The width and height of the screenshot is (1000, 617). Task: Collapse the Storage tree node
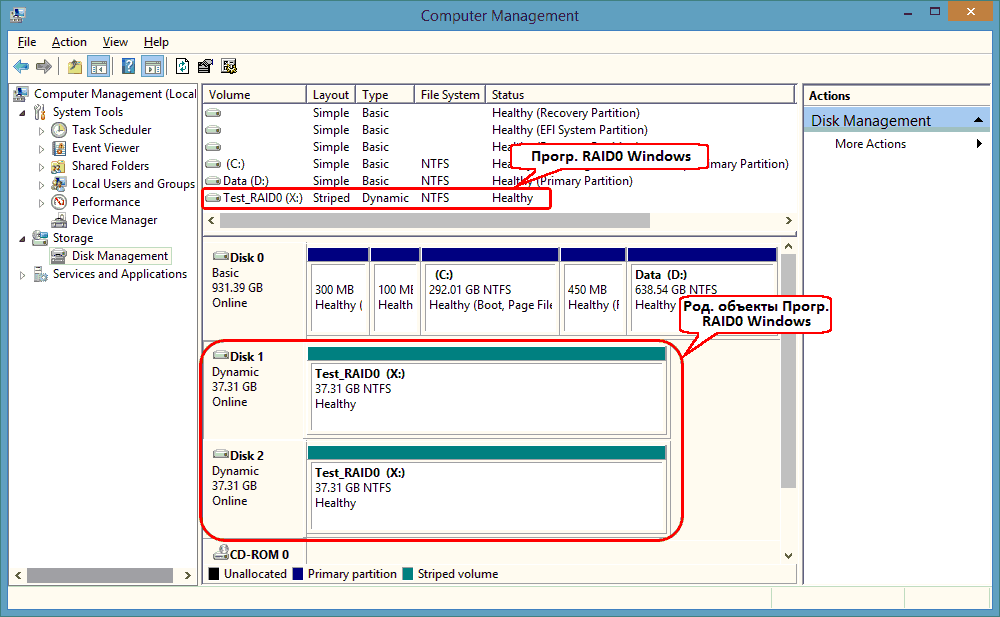[x=23, y=239]
